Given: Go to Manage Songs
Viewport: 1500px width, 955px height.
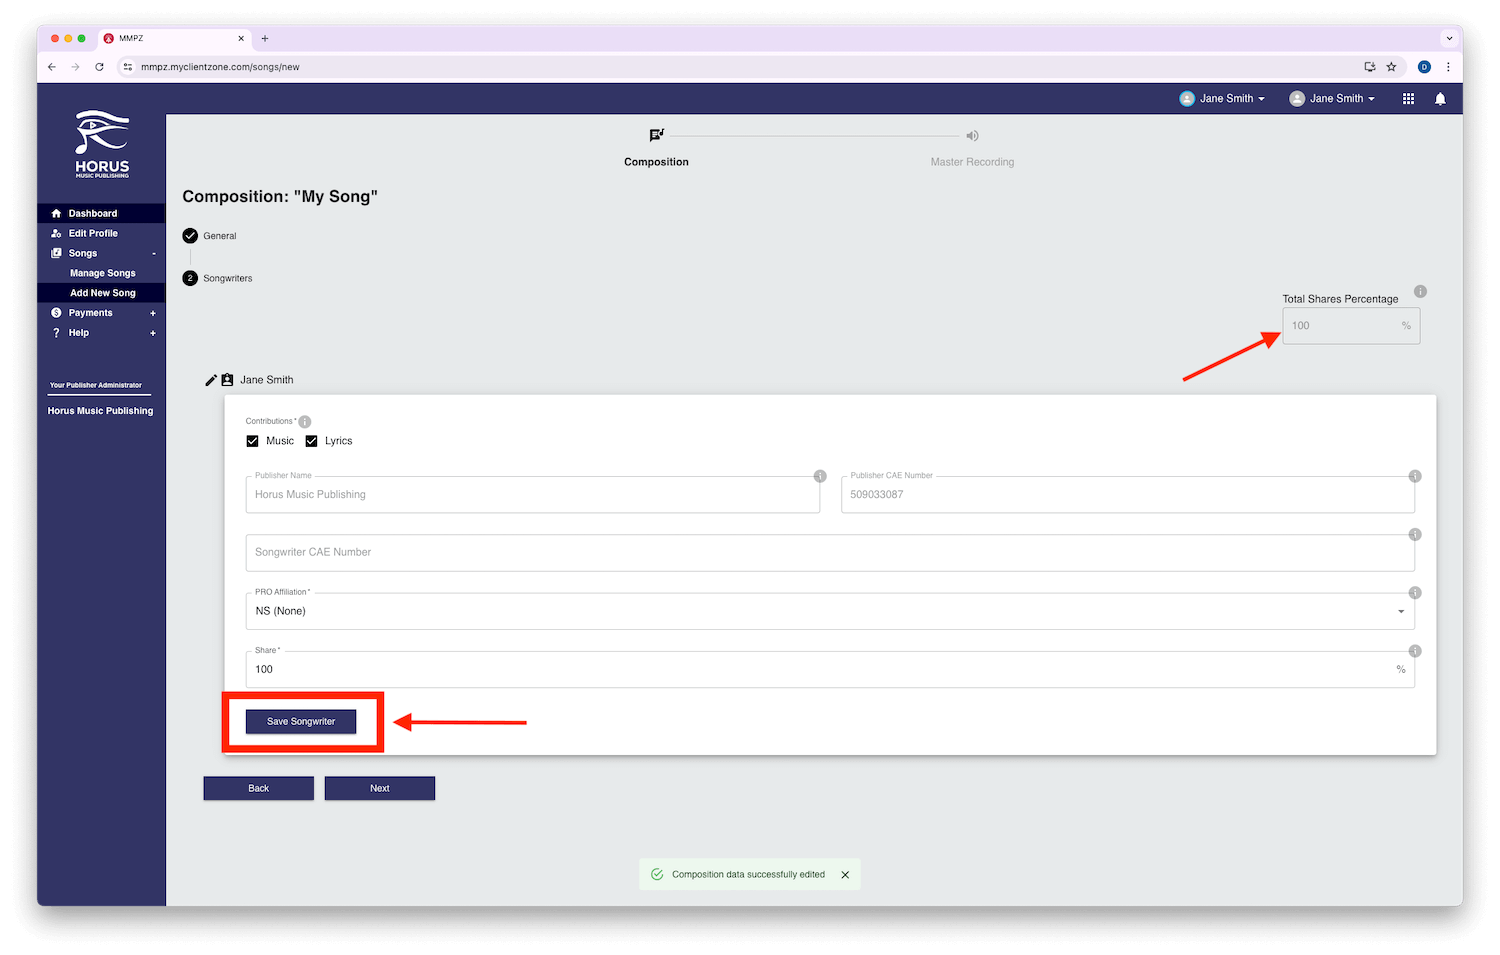Looking at the screenshot, I should pos(102,273).
